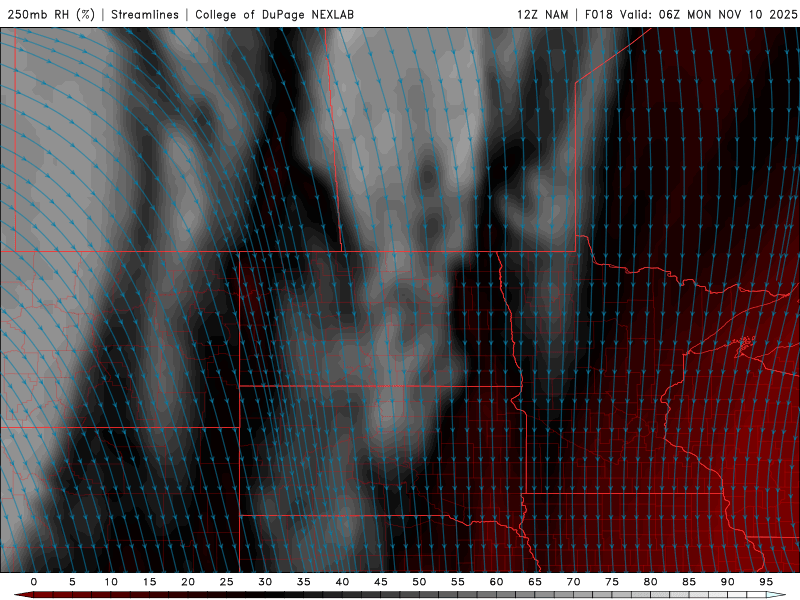Click the "60" color scale label

pyautogui.click(x=496, y=582)
